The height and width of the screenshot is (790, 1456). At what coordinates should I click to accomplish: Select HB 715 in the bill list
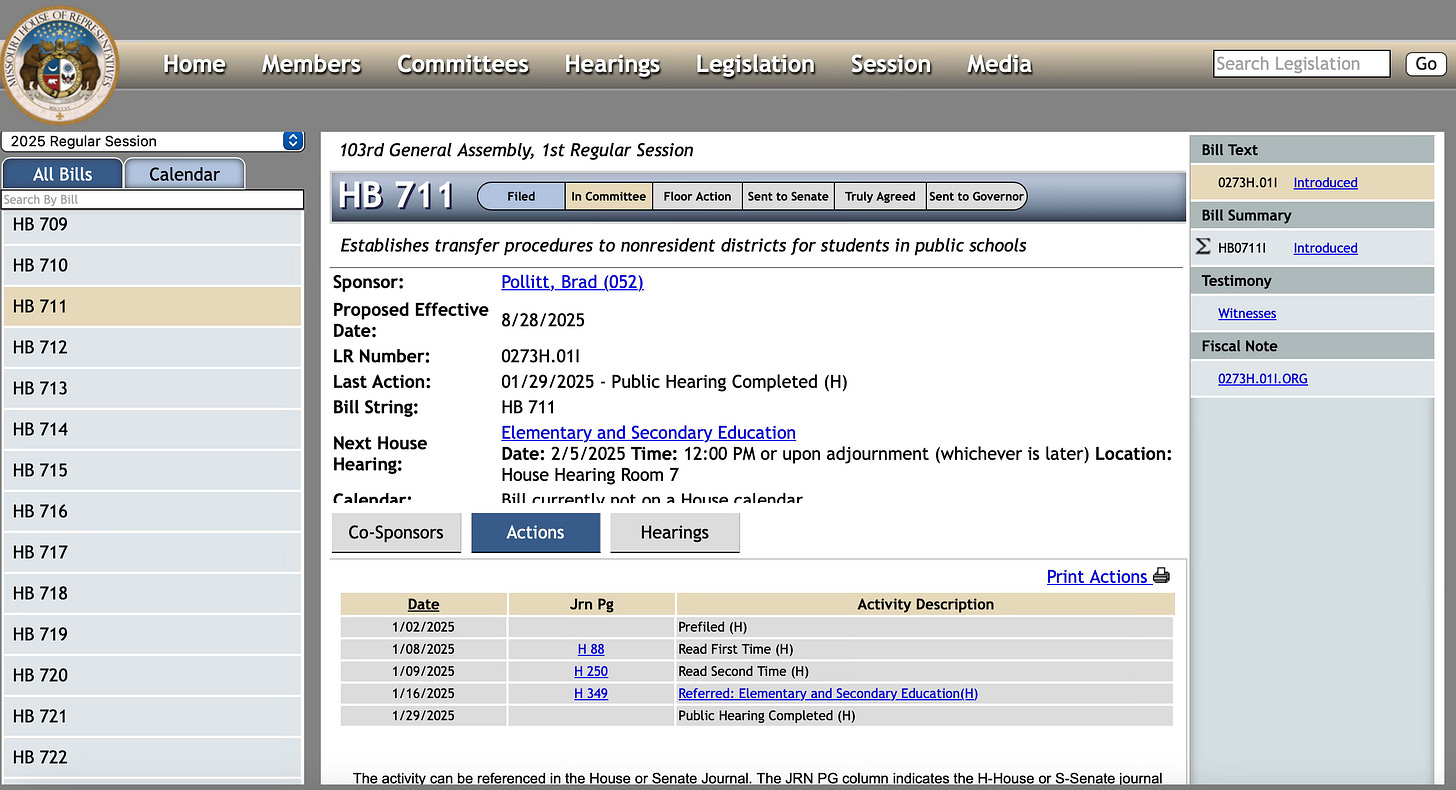point(152,471)
